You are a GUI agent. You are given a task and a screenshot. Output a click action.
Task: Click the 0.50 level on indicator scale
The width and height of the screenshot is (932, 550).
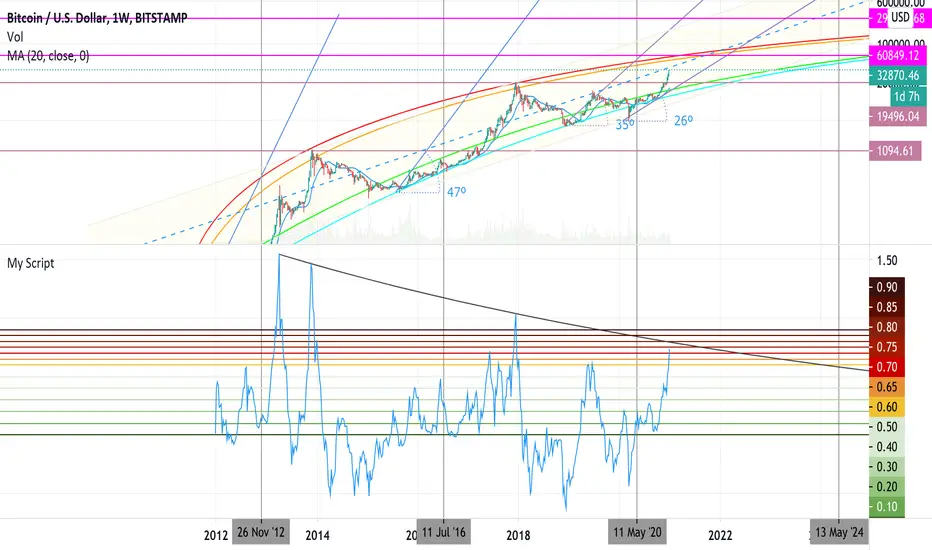pyautogui.click(x=887, y=427)
